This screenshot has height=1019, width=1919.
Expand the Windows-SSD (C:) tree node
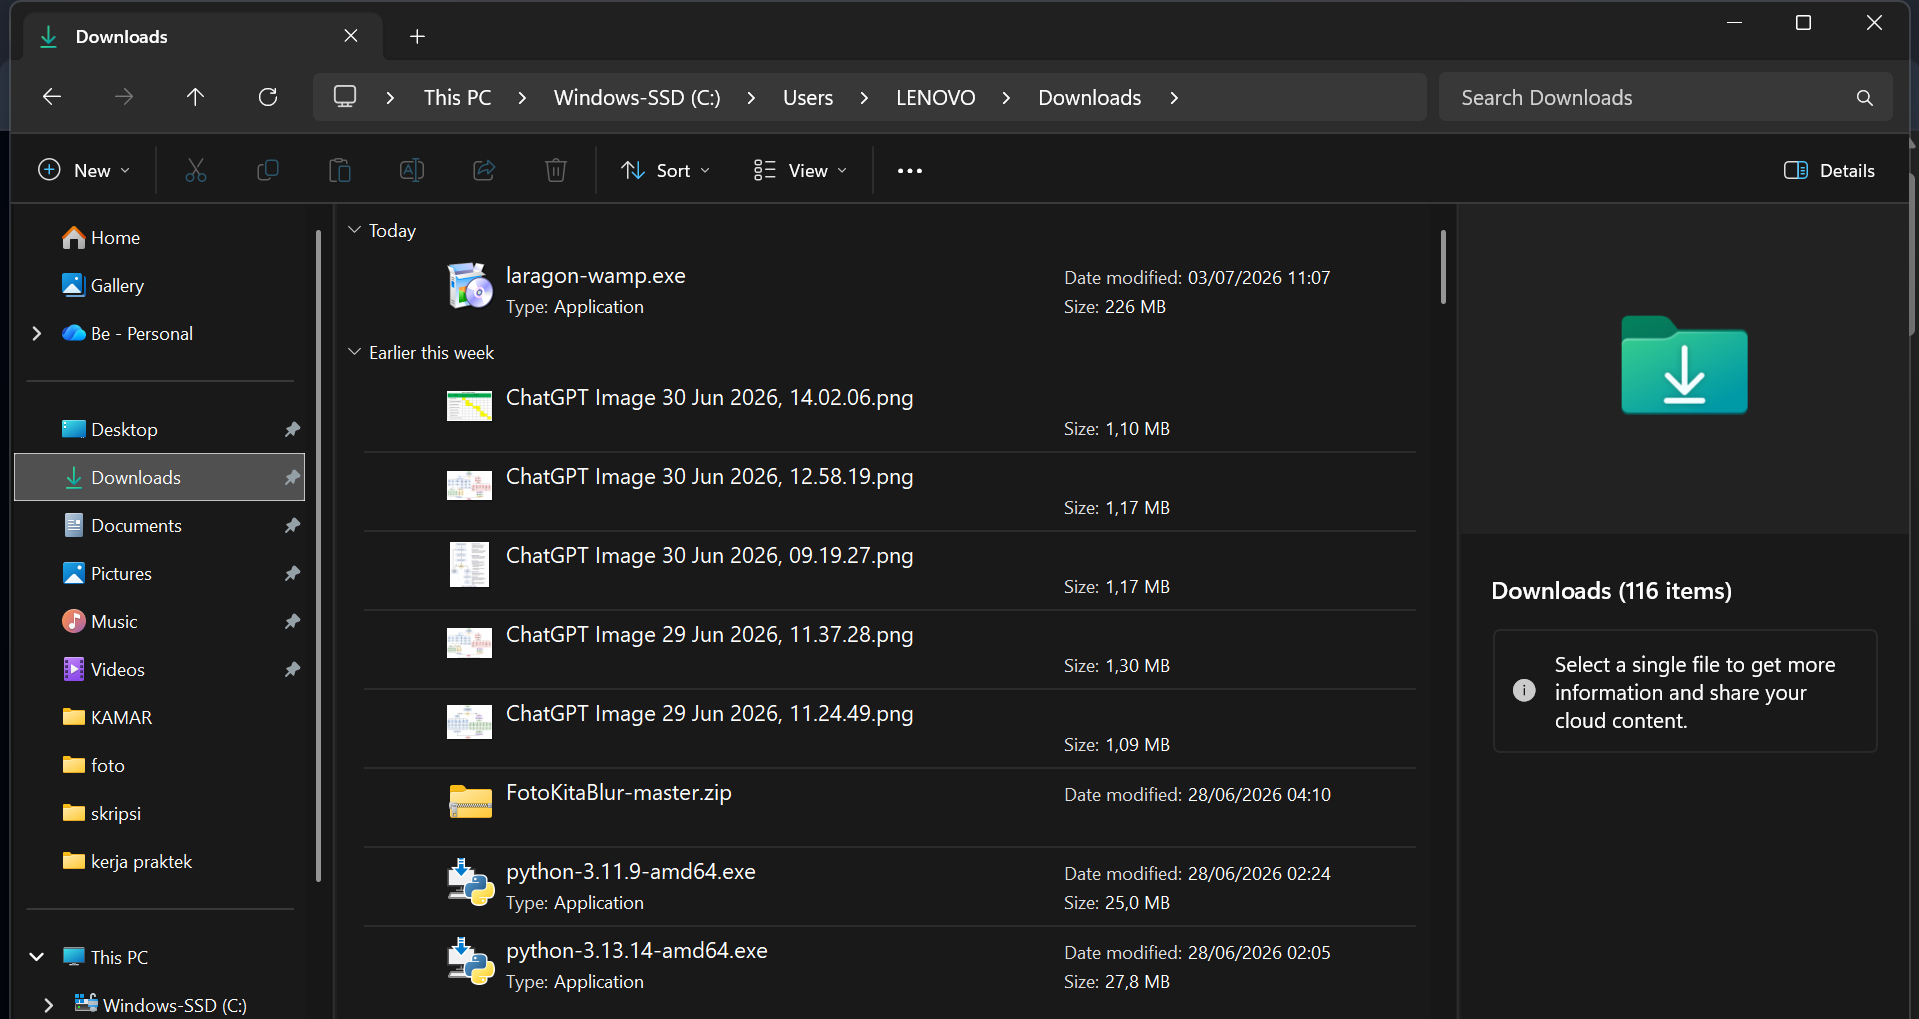[48, 1005]
